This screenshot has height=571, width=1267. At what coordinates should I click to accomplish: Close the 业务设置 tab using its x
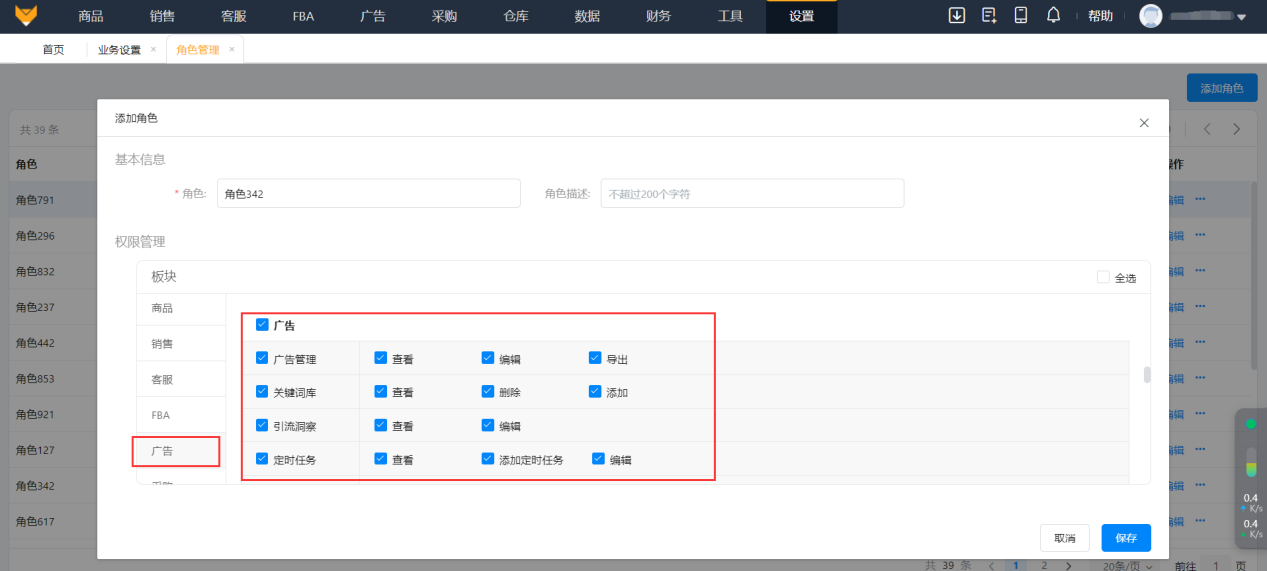(x=153, y=49)
